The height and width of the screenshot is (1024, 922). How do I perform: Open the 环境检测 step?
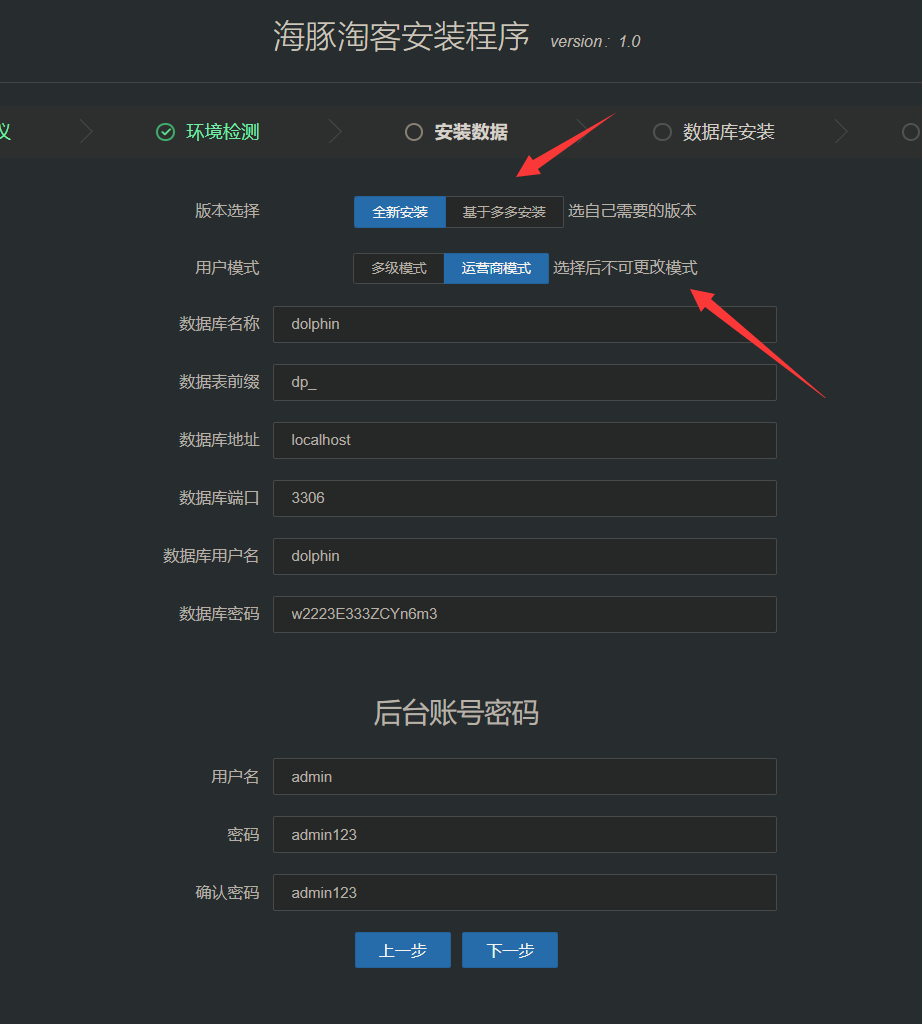tap(223, 132)
